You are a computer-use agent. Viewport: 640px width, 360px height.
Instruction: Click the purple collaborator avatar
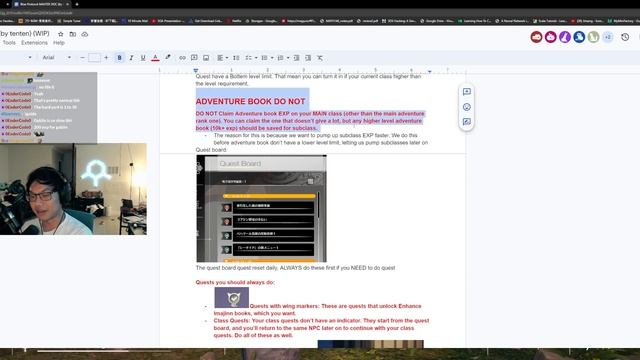565,37
